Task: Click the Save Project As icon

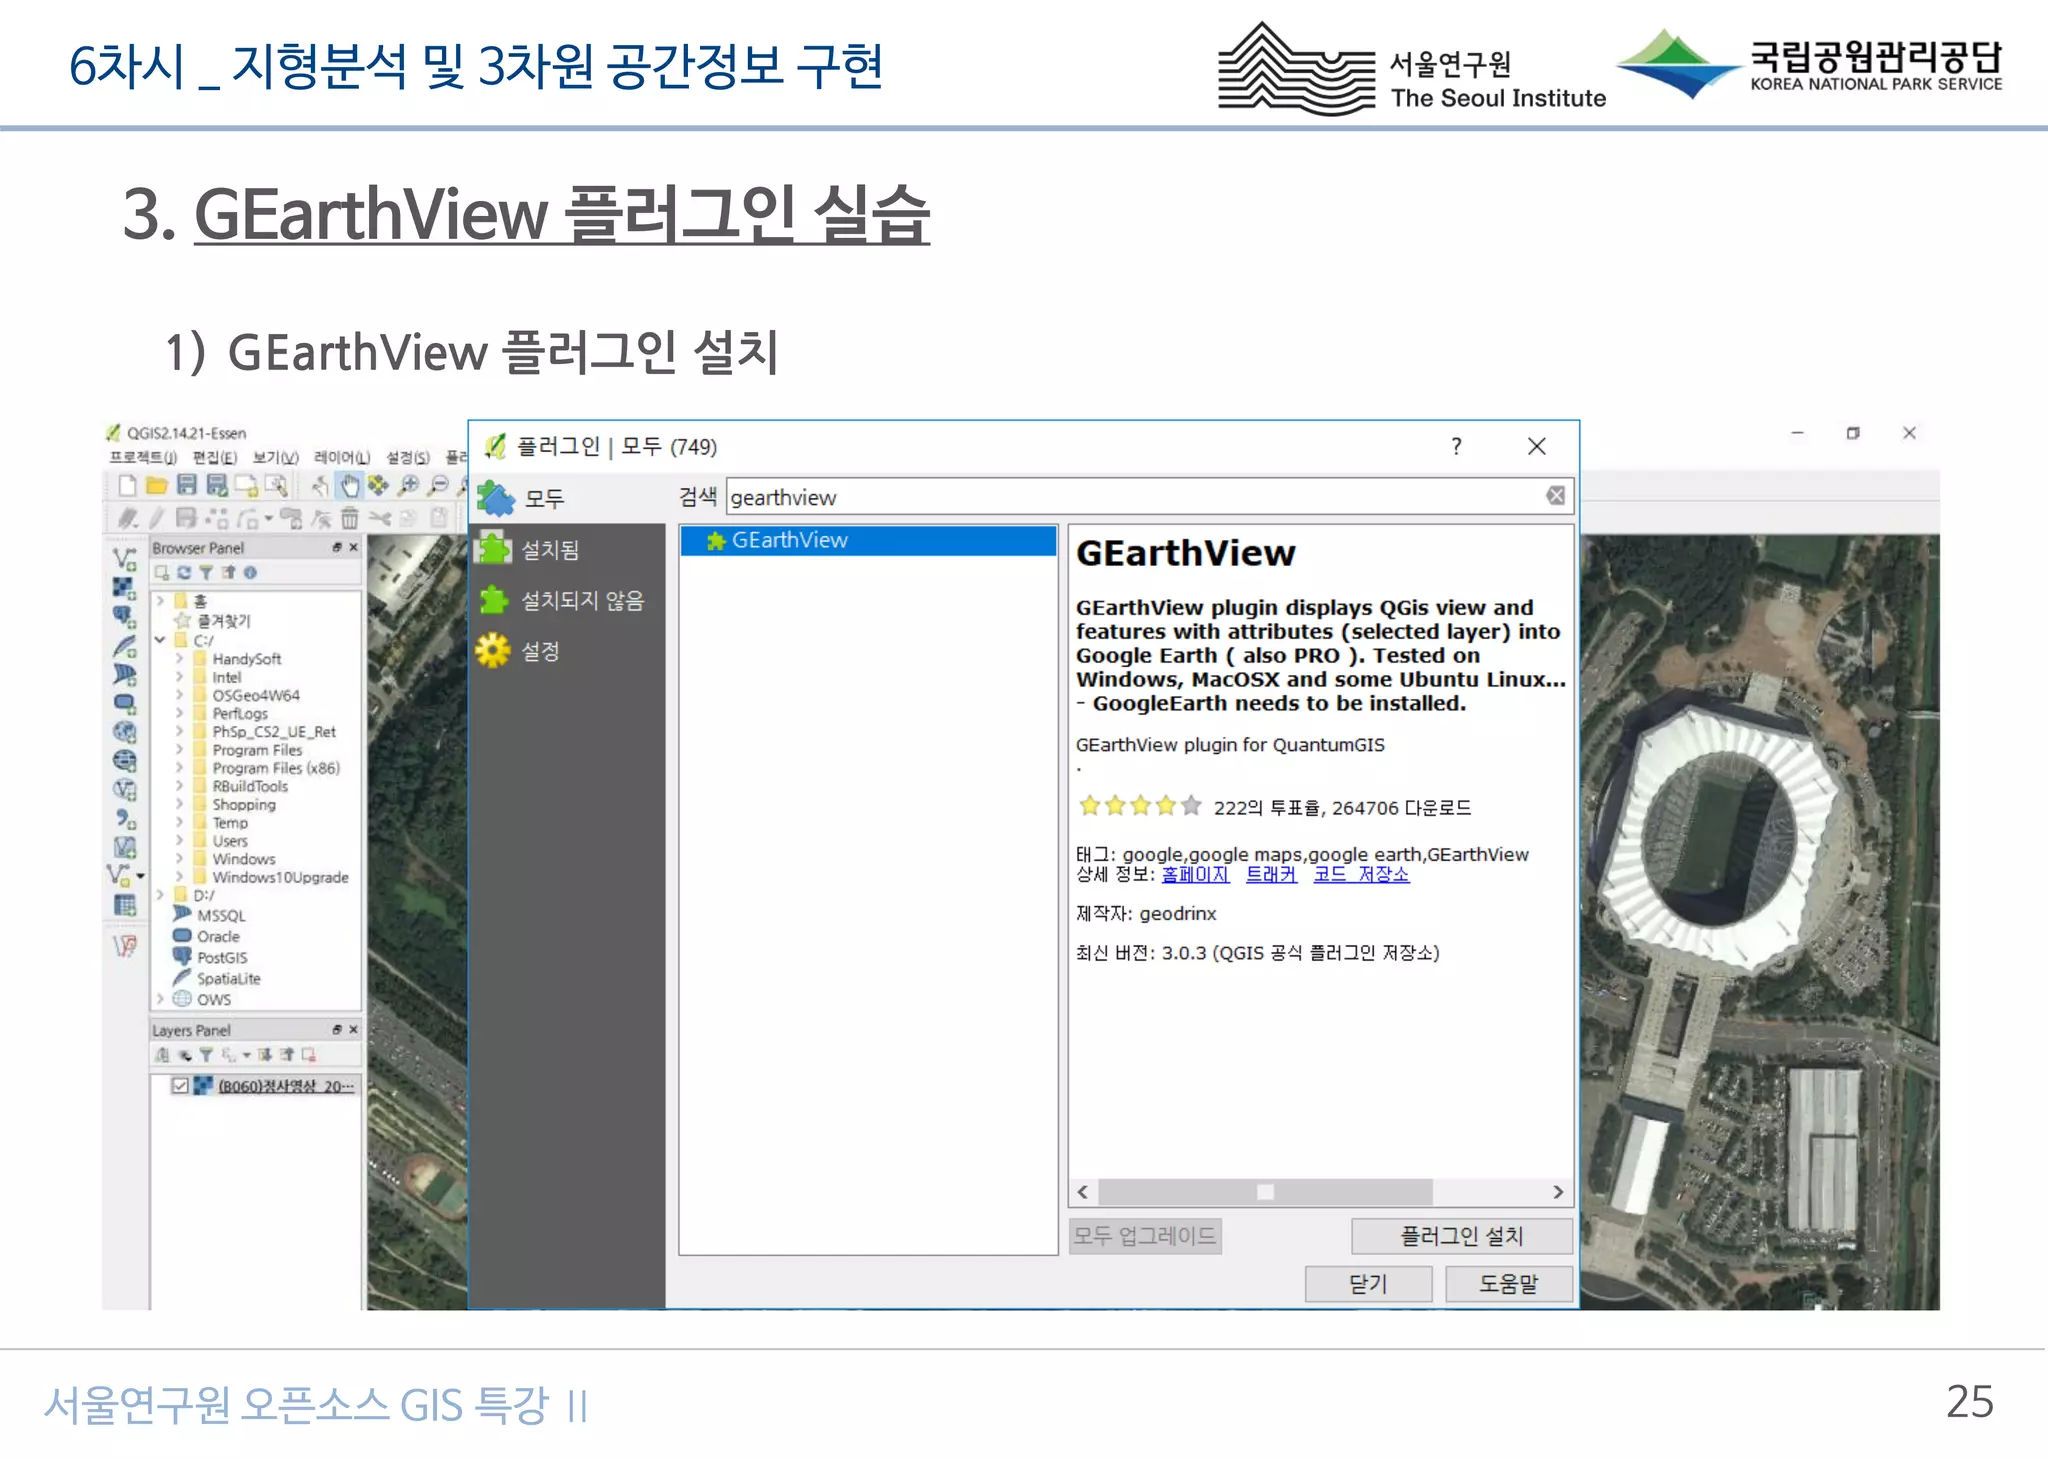Action: (216, 486)
